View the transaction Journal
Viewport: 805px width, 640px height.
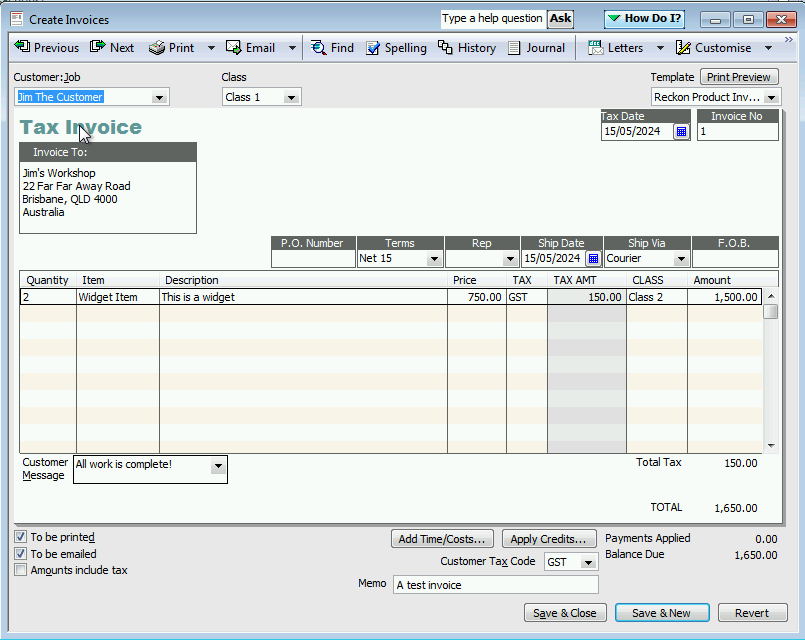click(x=536, y=48)
